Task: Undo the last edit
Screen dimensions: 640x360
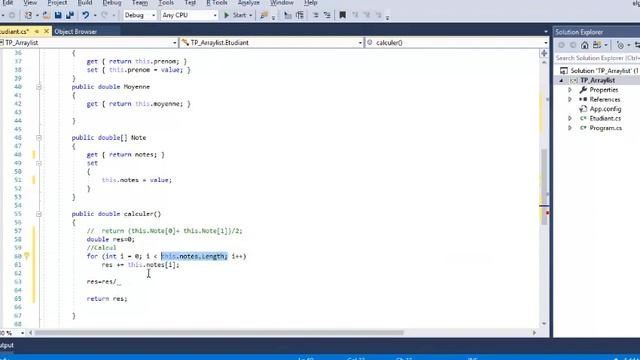Action: 85,15
